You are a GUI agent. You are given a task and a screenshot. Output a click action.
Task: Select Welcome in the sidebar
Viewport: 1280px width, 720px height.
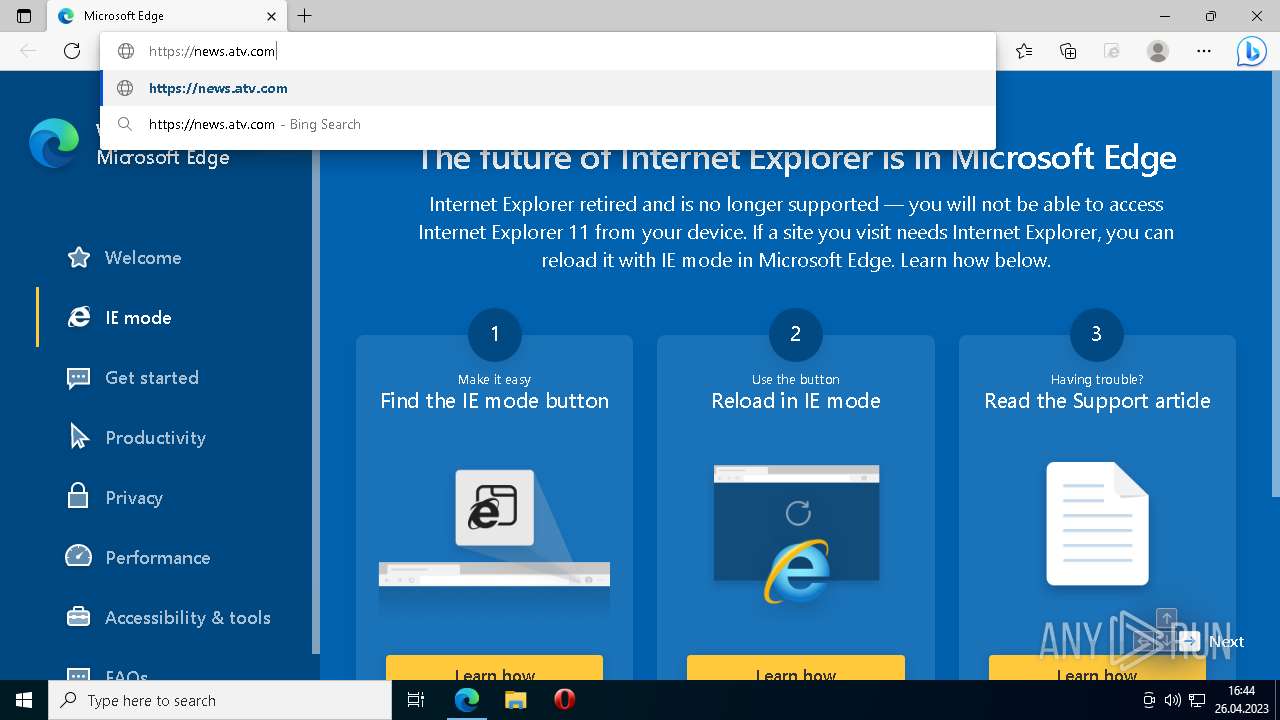point(143,257)
